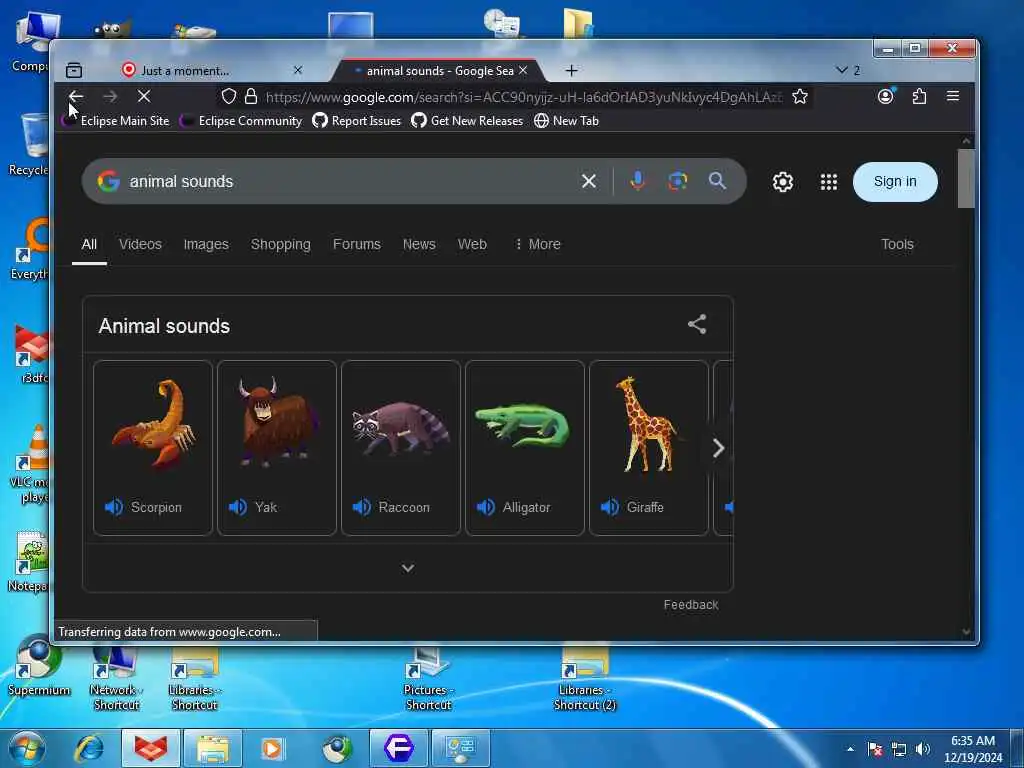Switch to Web results
This screenshot has height=768, width=1024.
(472, 244)
